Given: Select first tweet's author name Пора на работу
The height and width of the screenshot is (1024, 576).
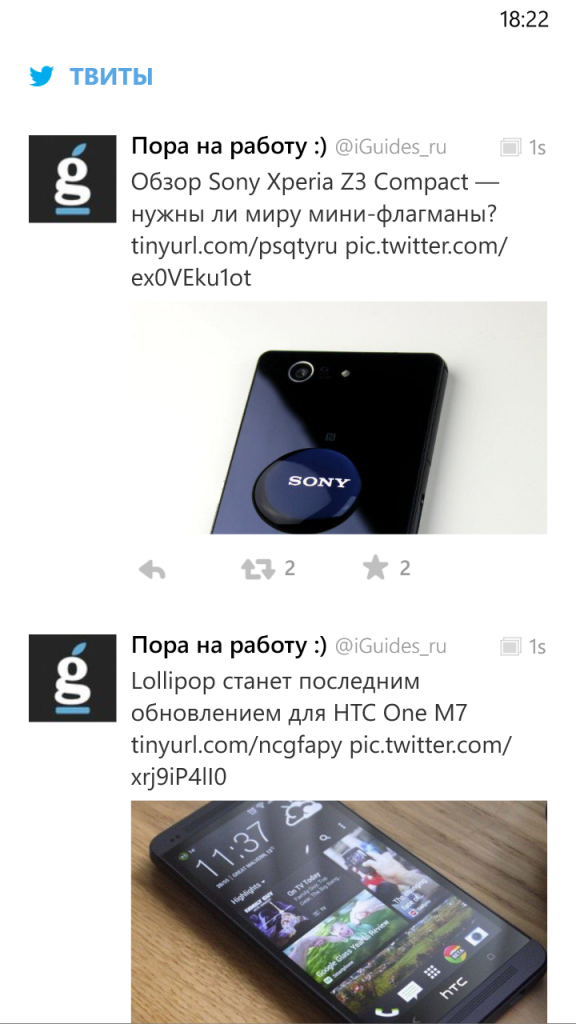Looking at the screenshot, I should click(229, 148).
